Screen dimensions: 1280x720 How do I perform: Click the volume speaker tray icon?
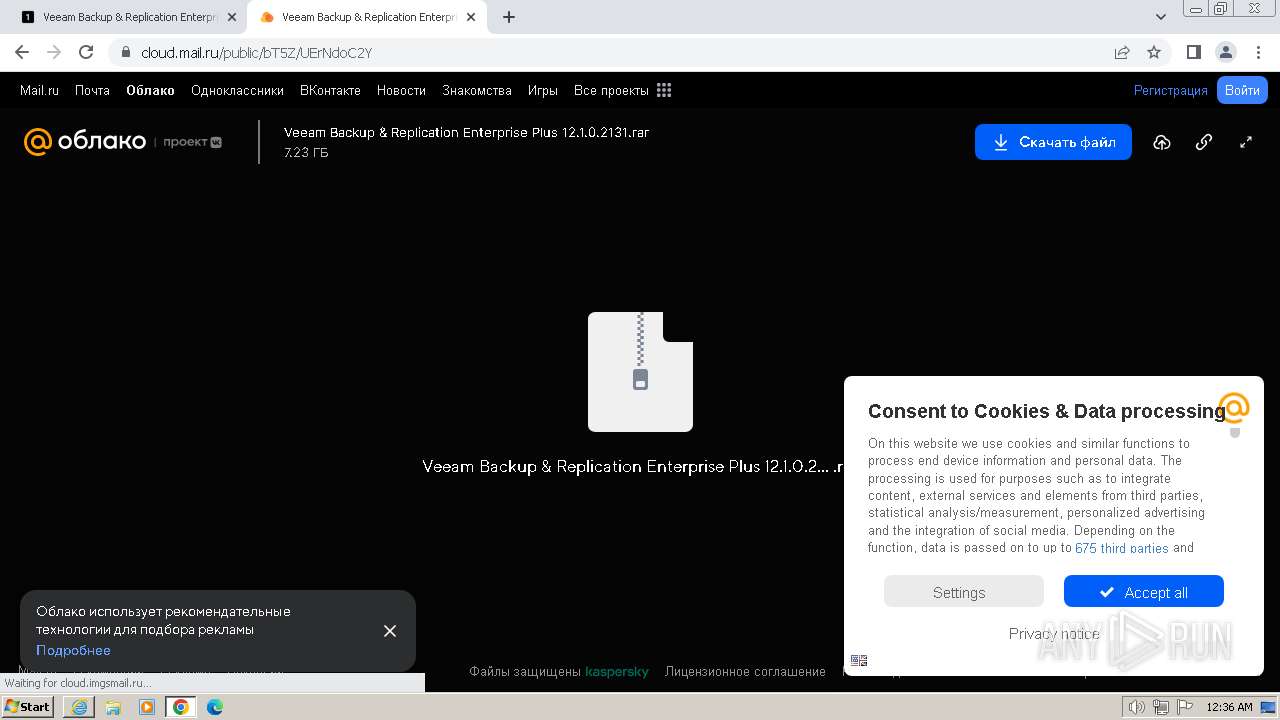coord(1136,707)
